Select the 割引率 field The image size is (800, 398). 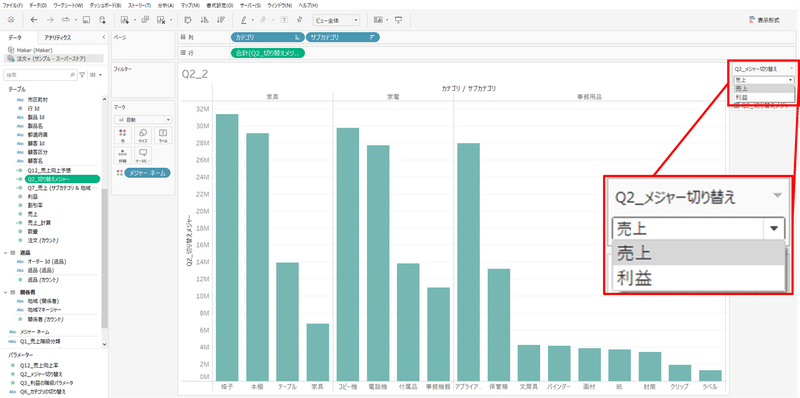pos(34,205)
